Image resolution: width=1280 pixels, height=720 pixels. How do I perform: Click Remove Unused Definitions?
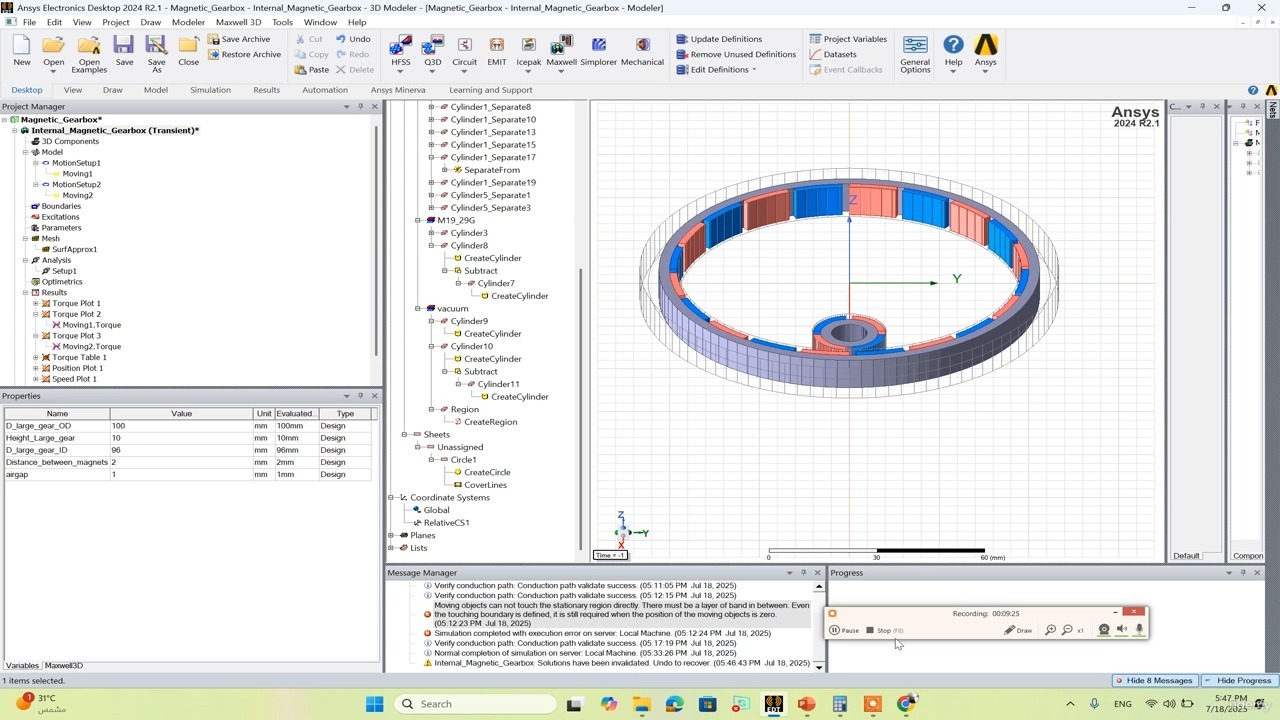coord(736,54)
